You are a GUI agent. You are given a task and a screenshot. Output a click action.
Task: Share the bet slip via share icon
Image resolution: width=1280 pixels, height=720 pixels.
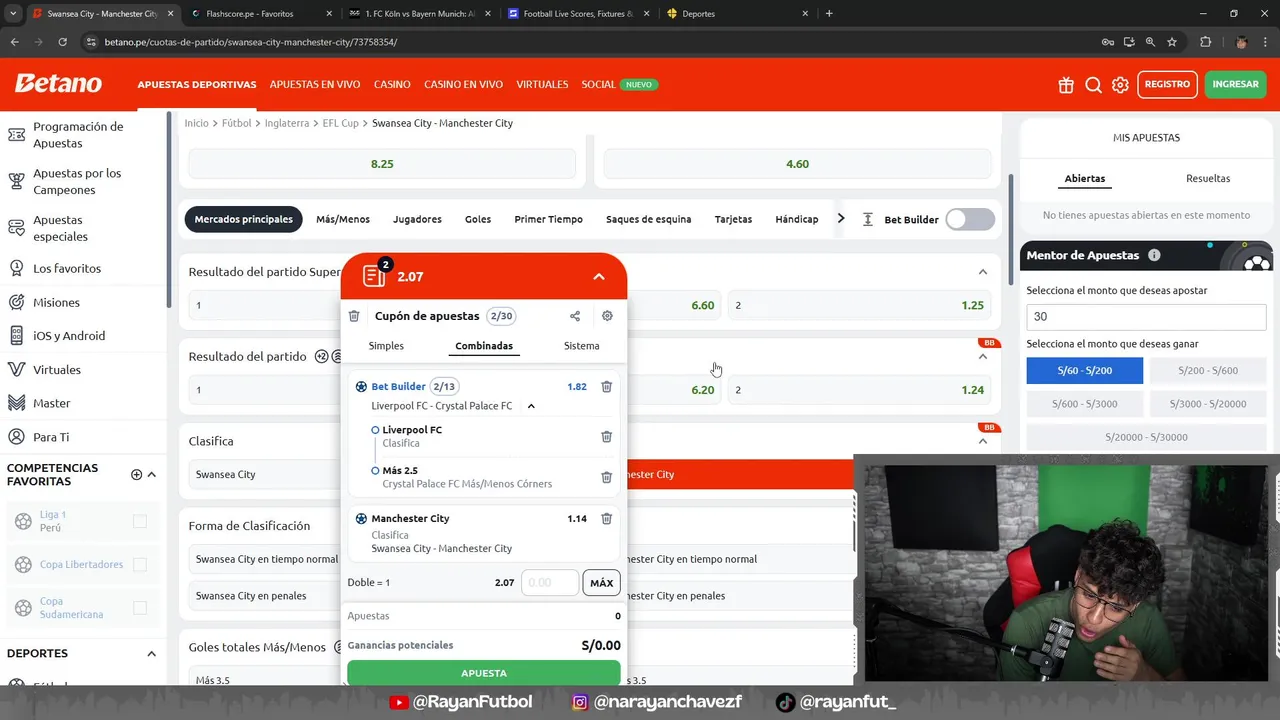[x=575, y=316]
